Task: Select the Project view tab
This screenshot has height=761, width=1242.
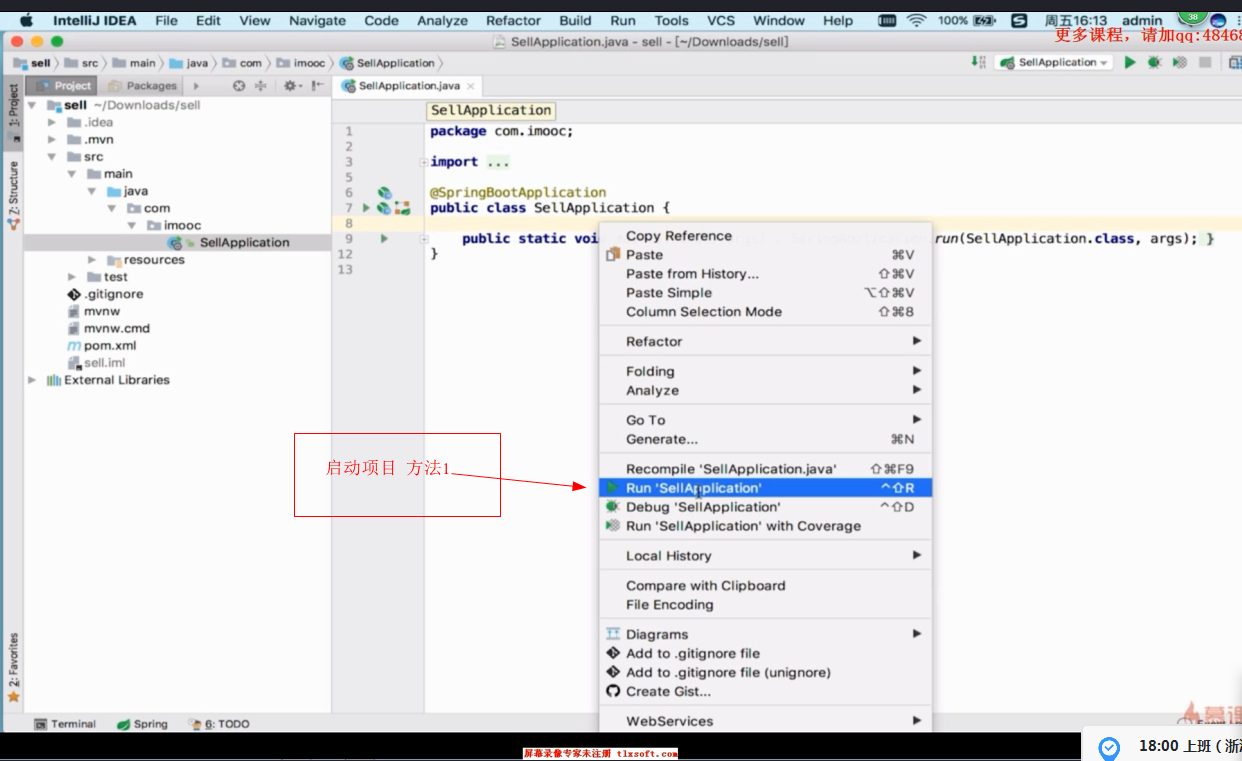Action: click(63, 86)
